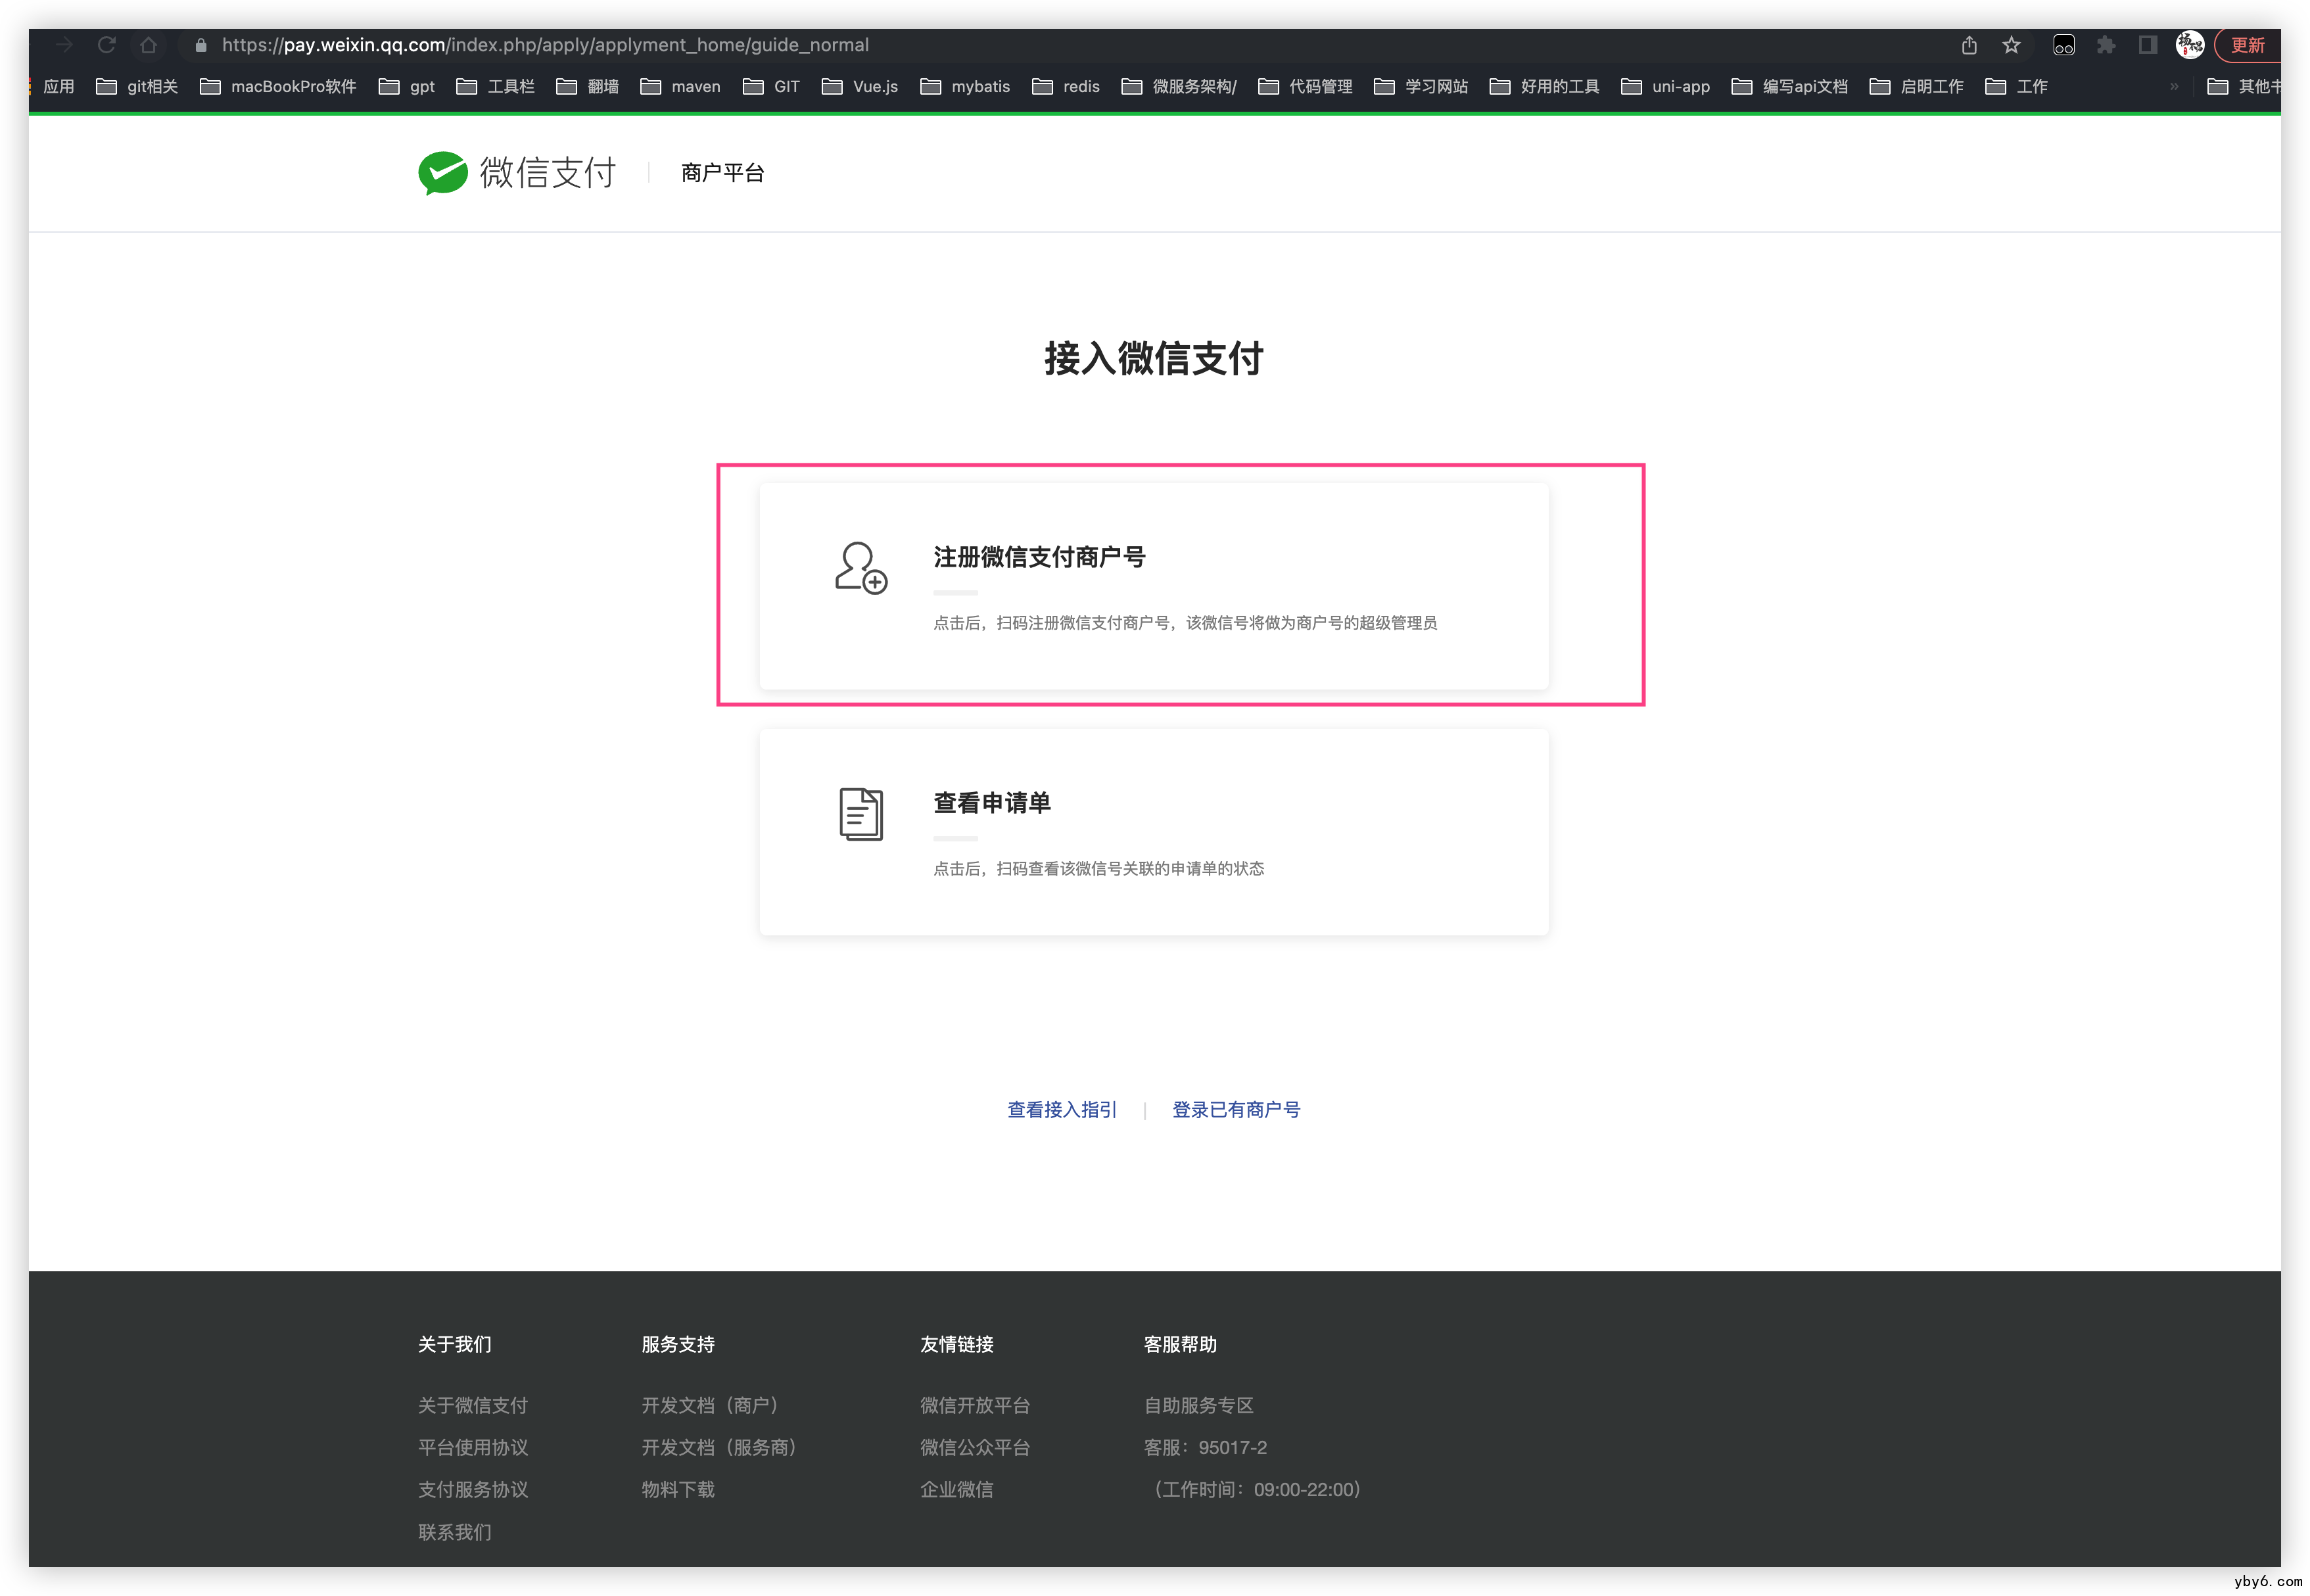
Task: Click the register merchant user-plus icon
Action: point(861,568)
